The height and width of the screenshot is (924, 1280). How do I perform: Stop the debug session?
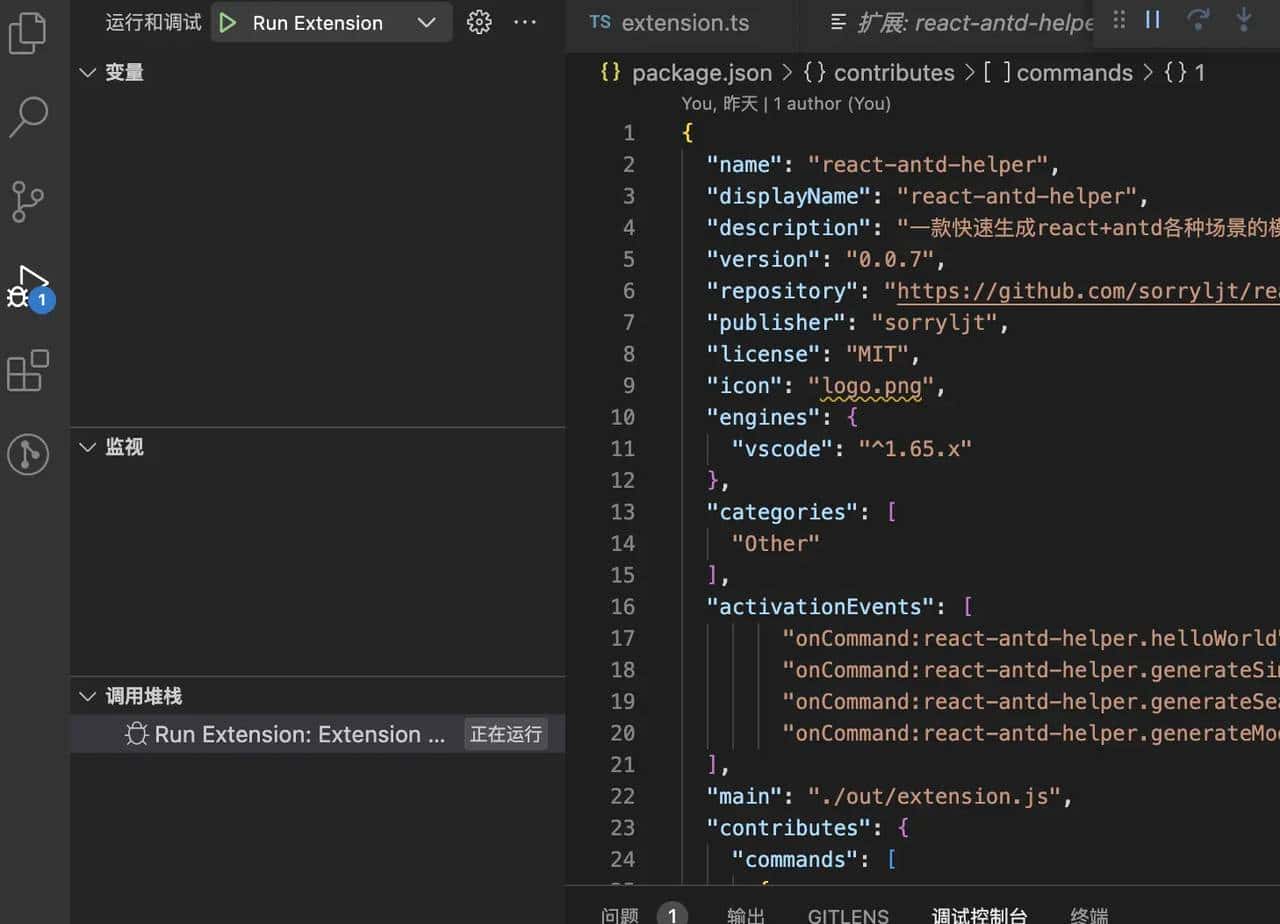(1242, 19)
